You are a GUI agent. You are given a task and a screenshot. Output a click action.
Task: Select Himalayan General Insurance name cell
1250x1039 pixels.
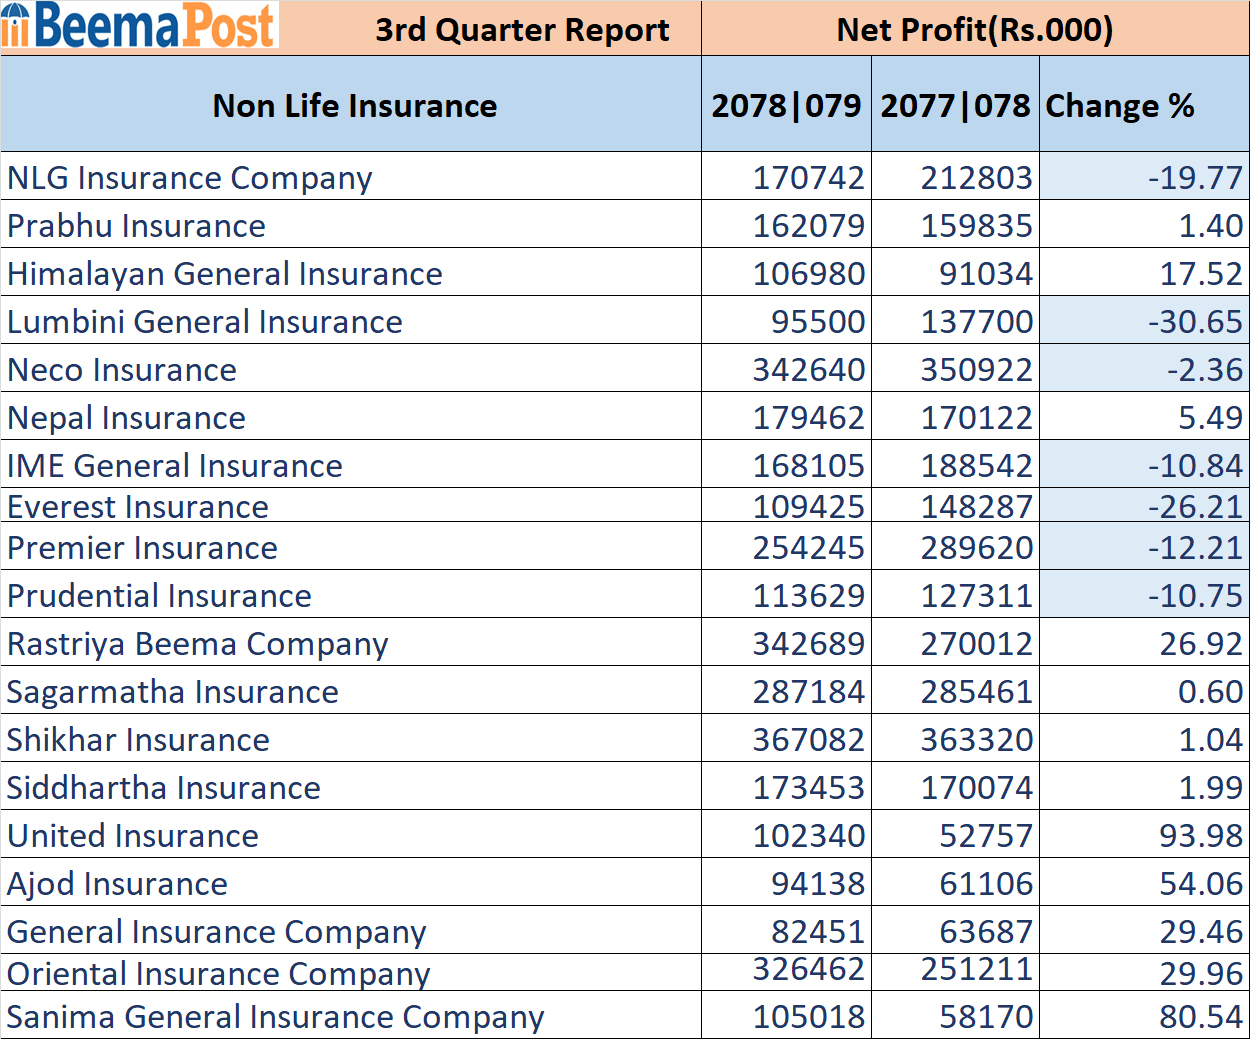(x=225, y=274)
